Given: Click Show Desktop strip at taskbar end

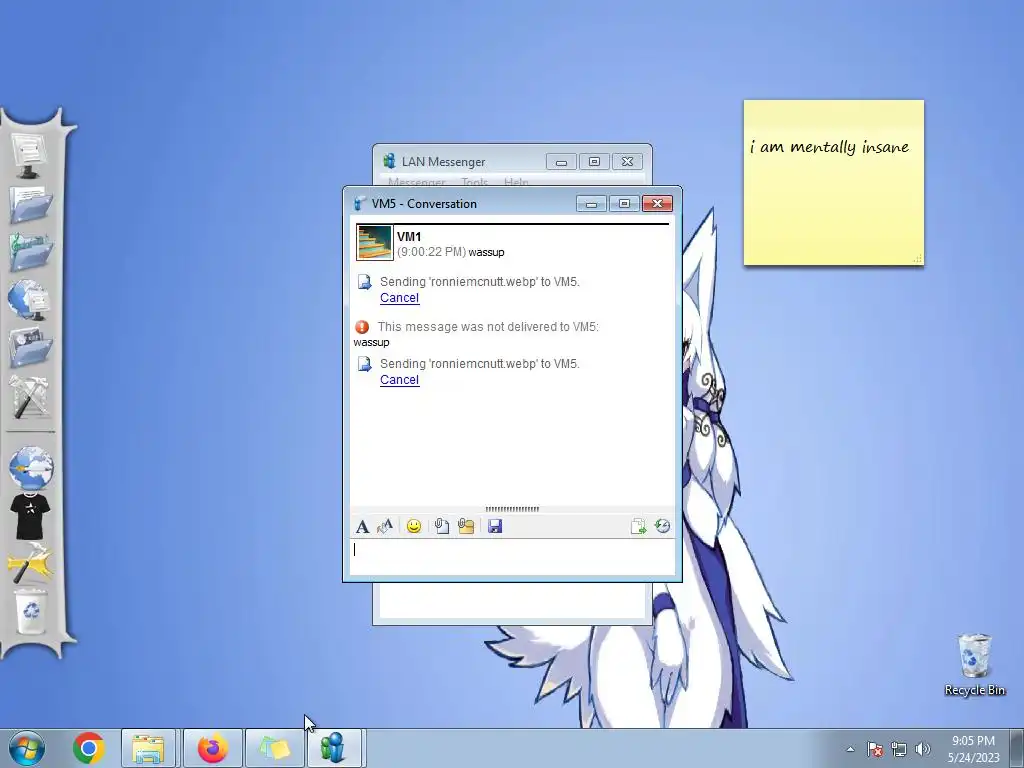Looking at the screenshot, I should pos(1017,748).
